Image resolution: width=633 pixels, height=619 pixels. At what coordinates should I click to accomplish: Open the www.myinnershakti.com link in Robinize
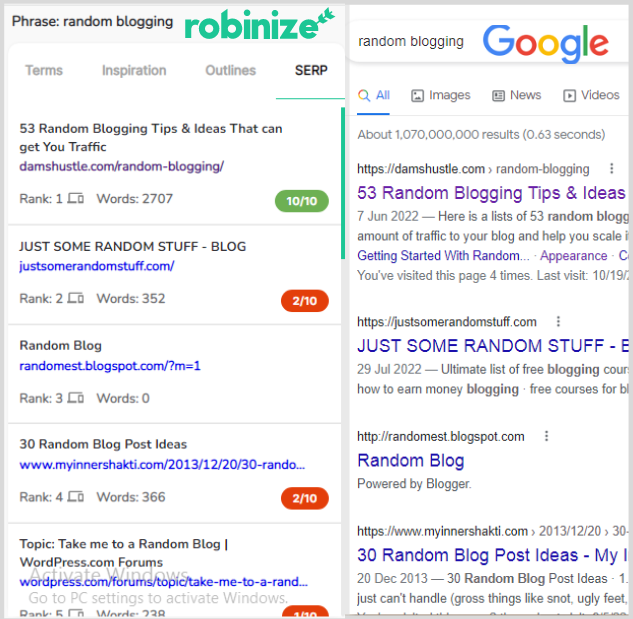click(x=162, y=465)
